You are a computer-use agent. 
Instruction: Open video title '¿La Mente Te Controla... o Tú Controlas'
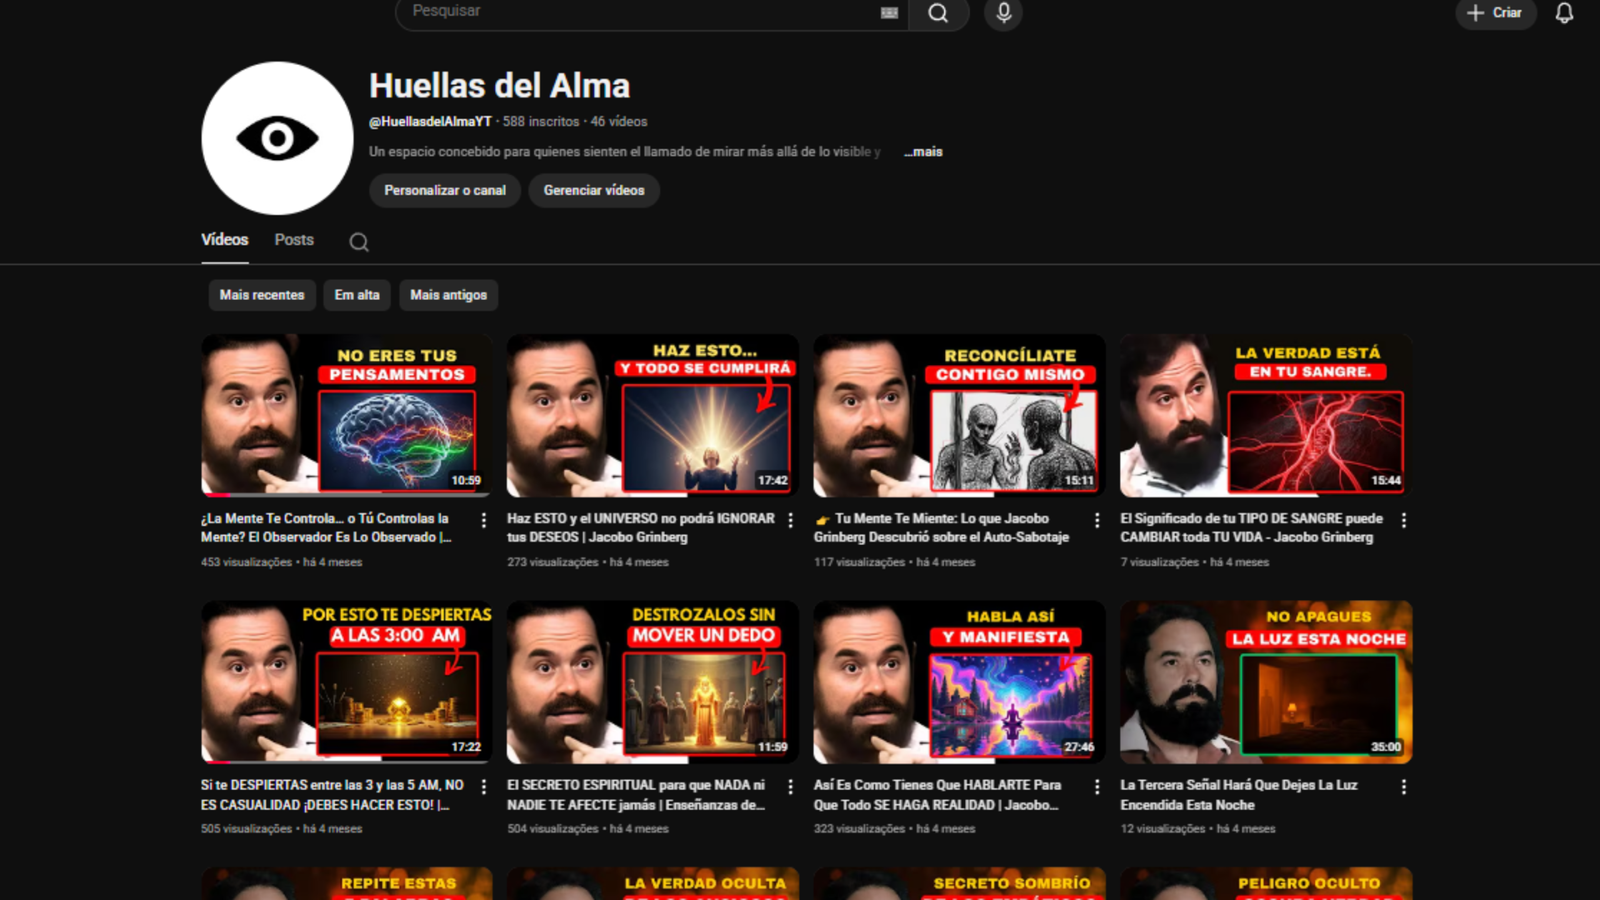coord(326,528)
